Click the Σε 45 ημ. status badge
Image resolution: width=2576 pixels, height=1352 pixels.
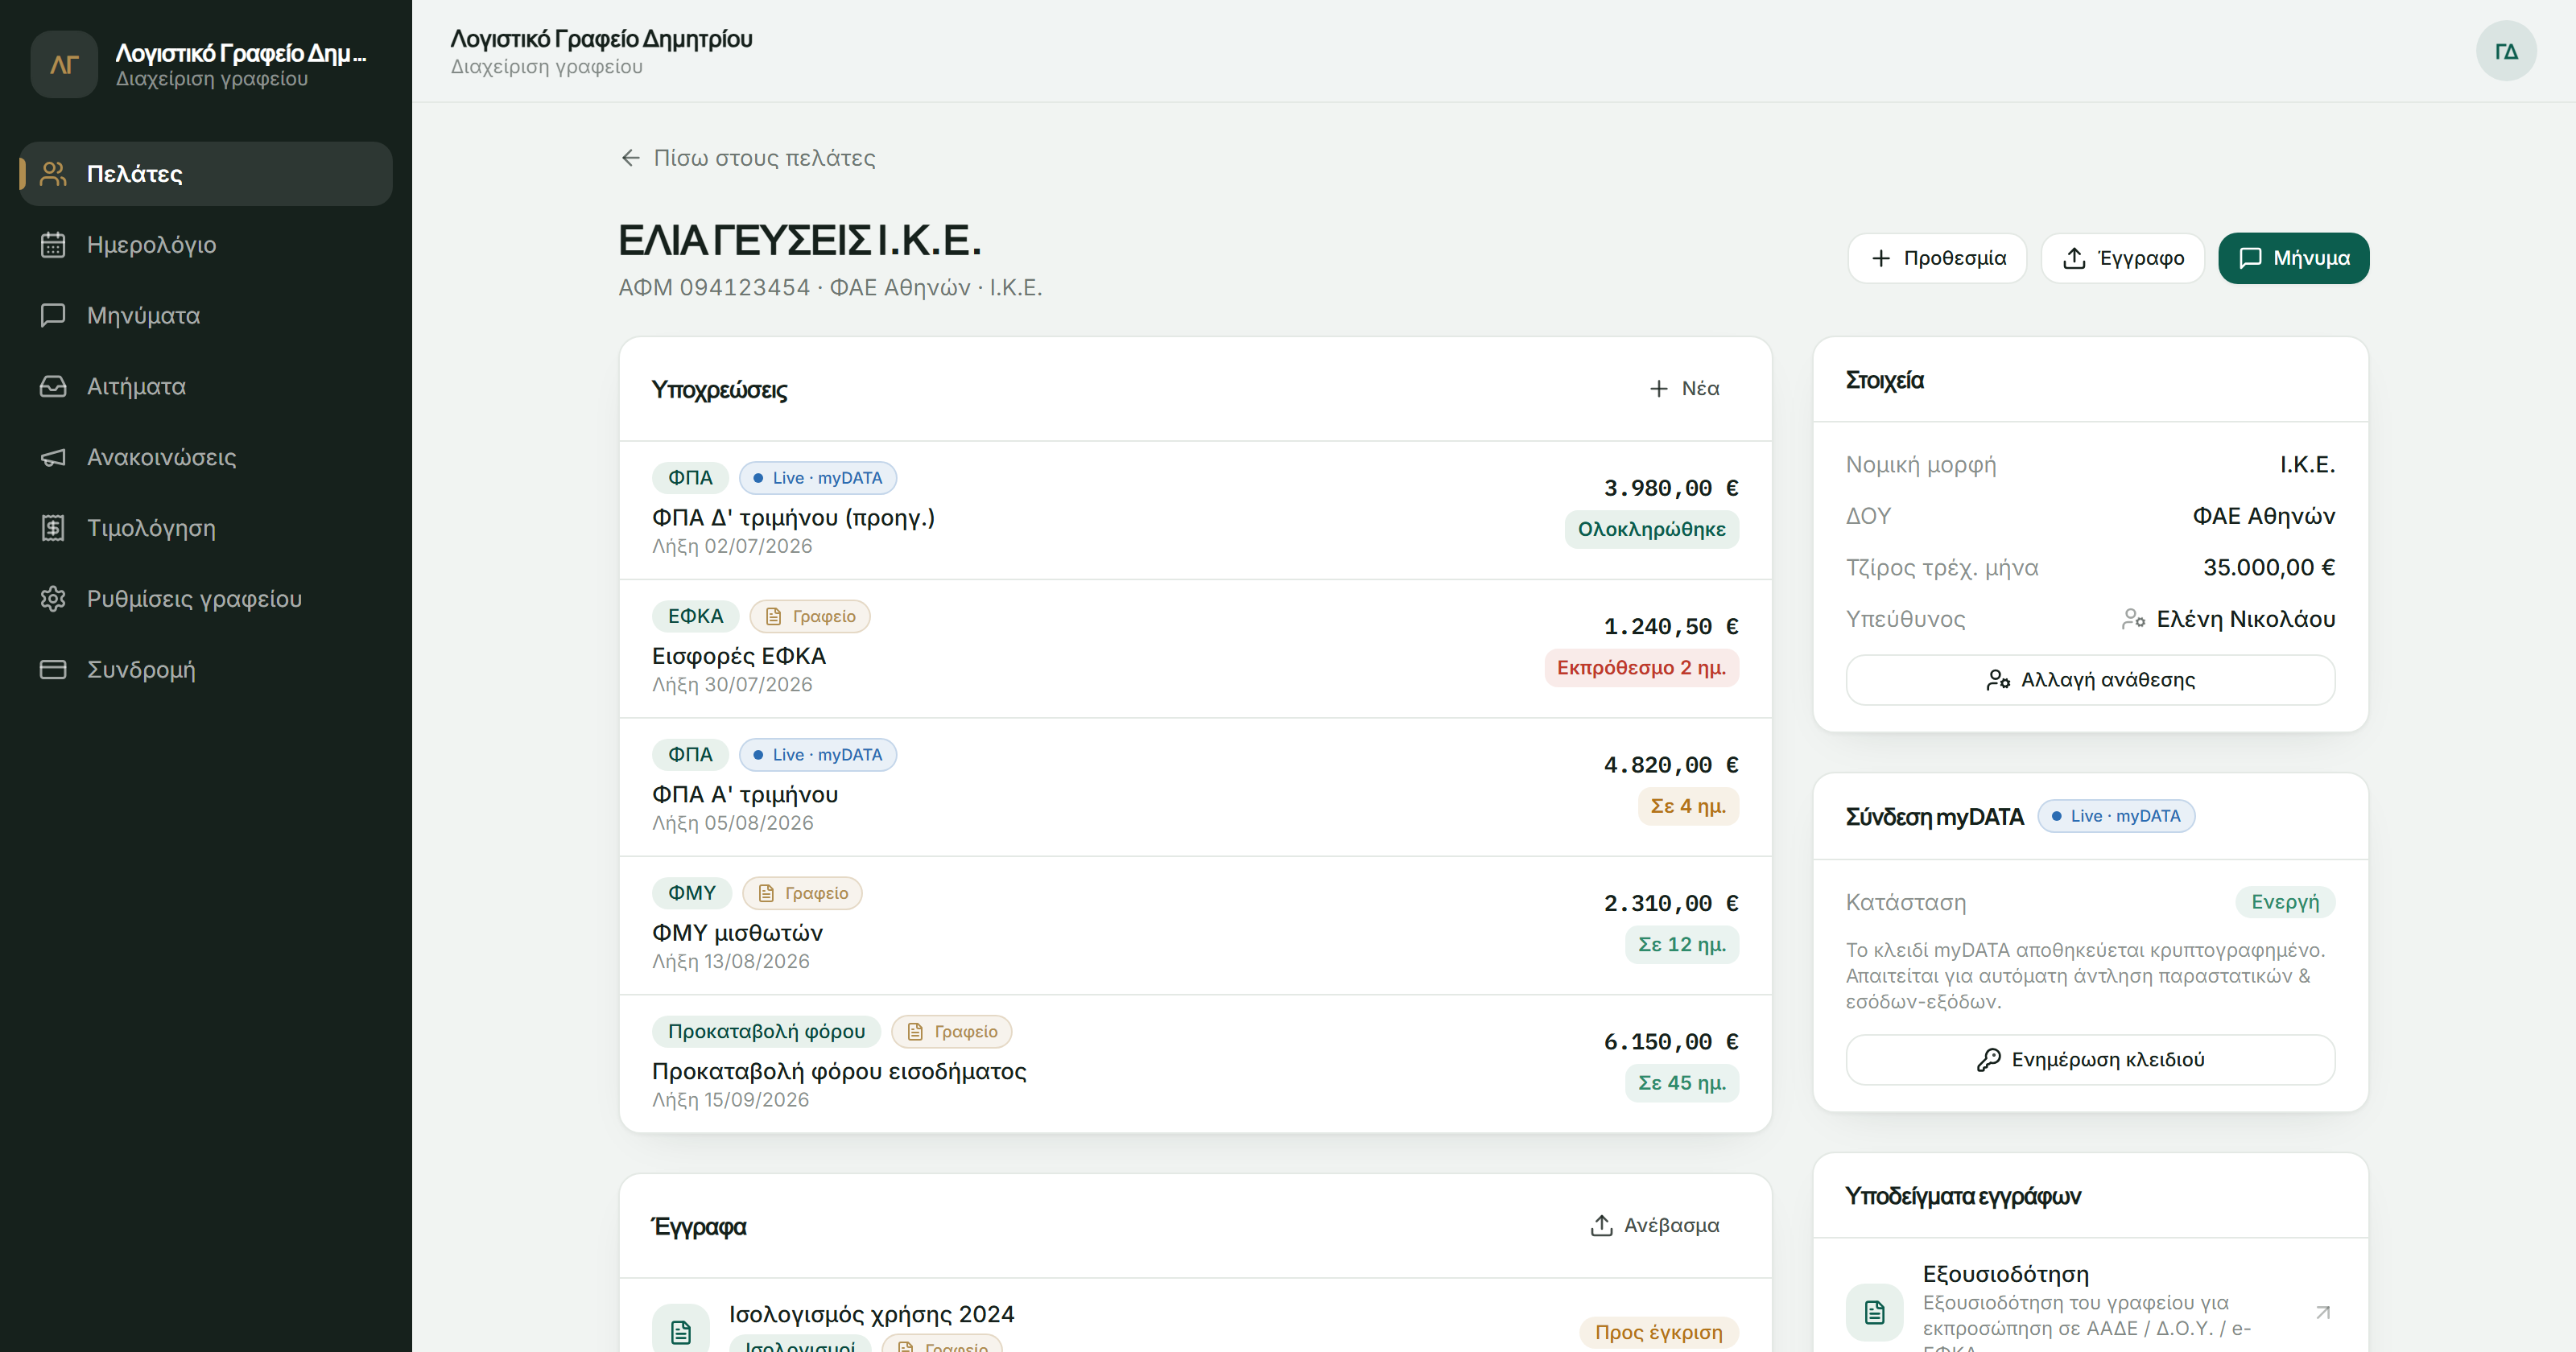(x=1682, y=1083)
